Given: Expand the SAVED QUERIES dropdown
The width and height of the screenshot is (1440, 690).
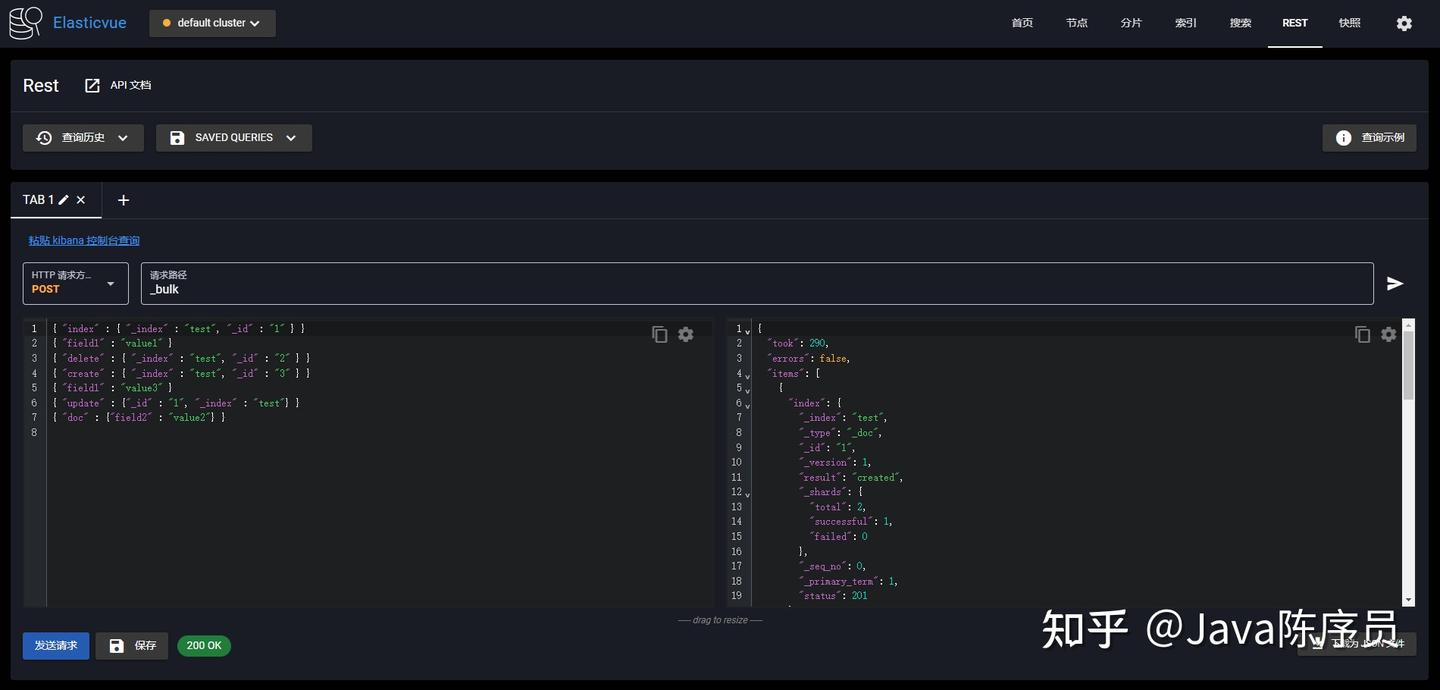Looking at the screenshot, I should pos(233,137).
